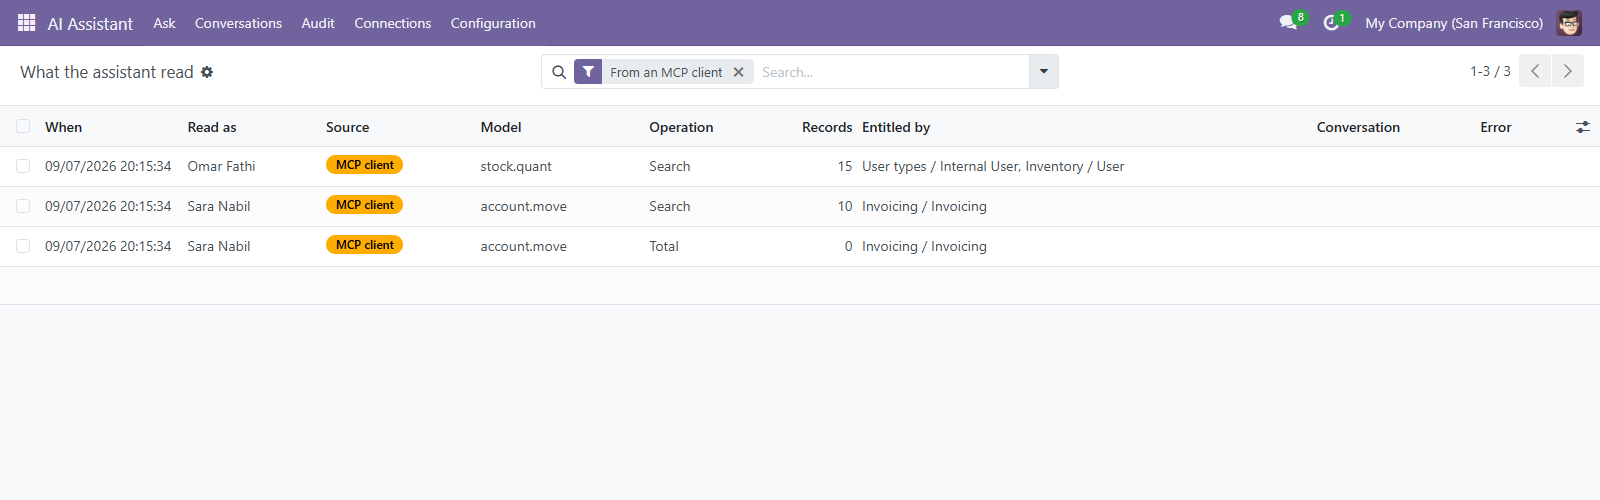Image resolution: width=1600 pixels, height=500 pixels.
Task: Click 'User types / Internal User, Inventory / User'
Action: (x=993, y=166)
